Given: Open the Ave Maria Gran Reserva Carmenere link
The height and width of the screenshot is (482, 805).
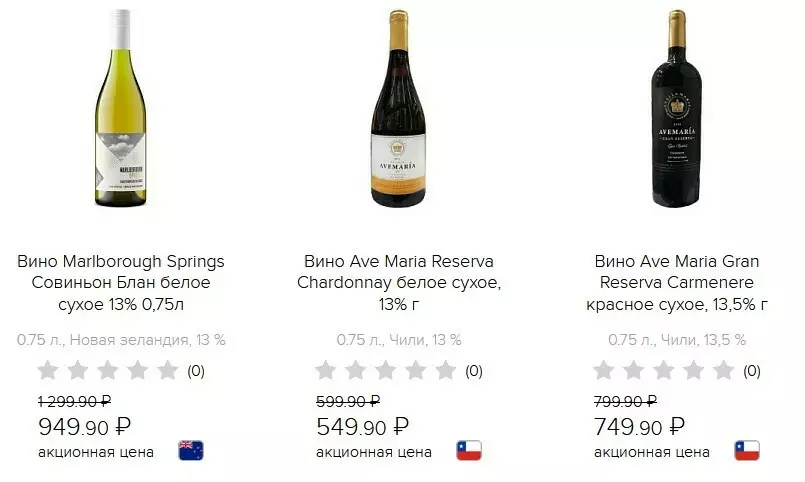Looking at the screenshot, I should pos(677,283).
